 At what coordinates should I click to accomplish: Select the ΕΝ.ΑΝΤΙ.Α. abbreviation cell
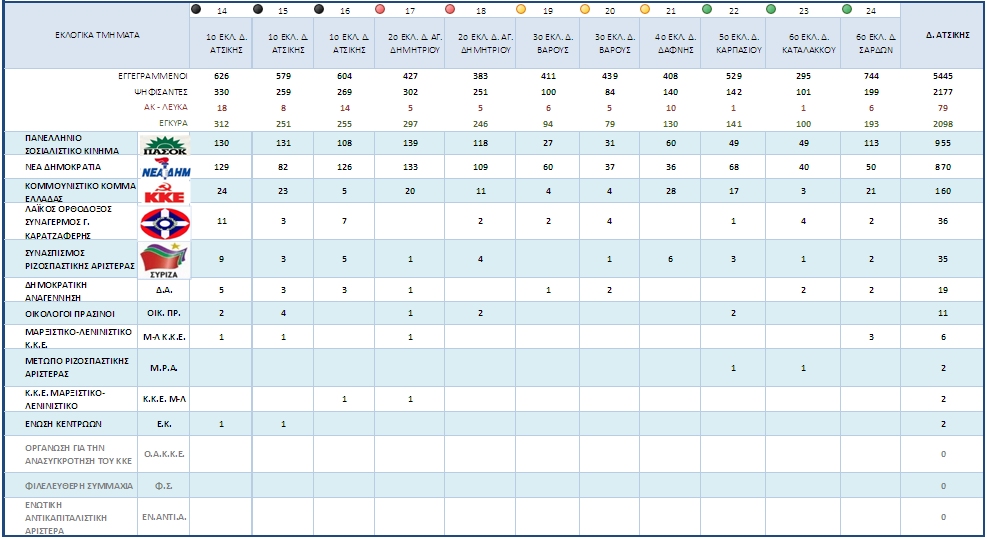click(164, 517)
